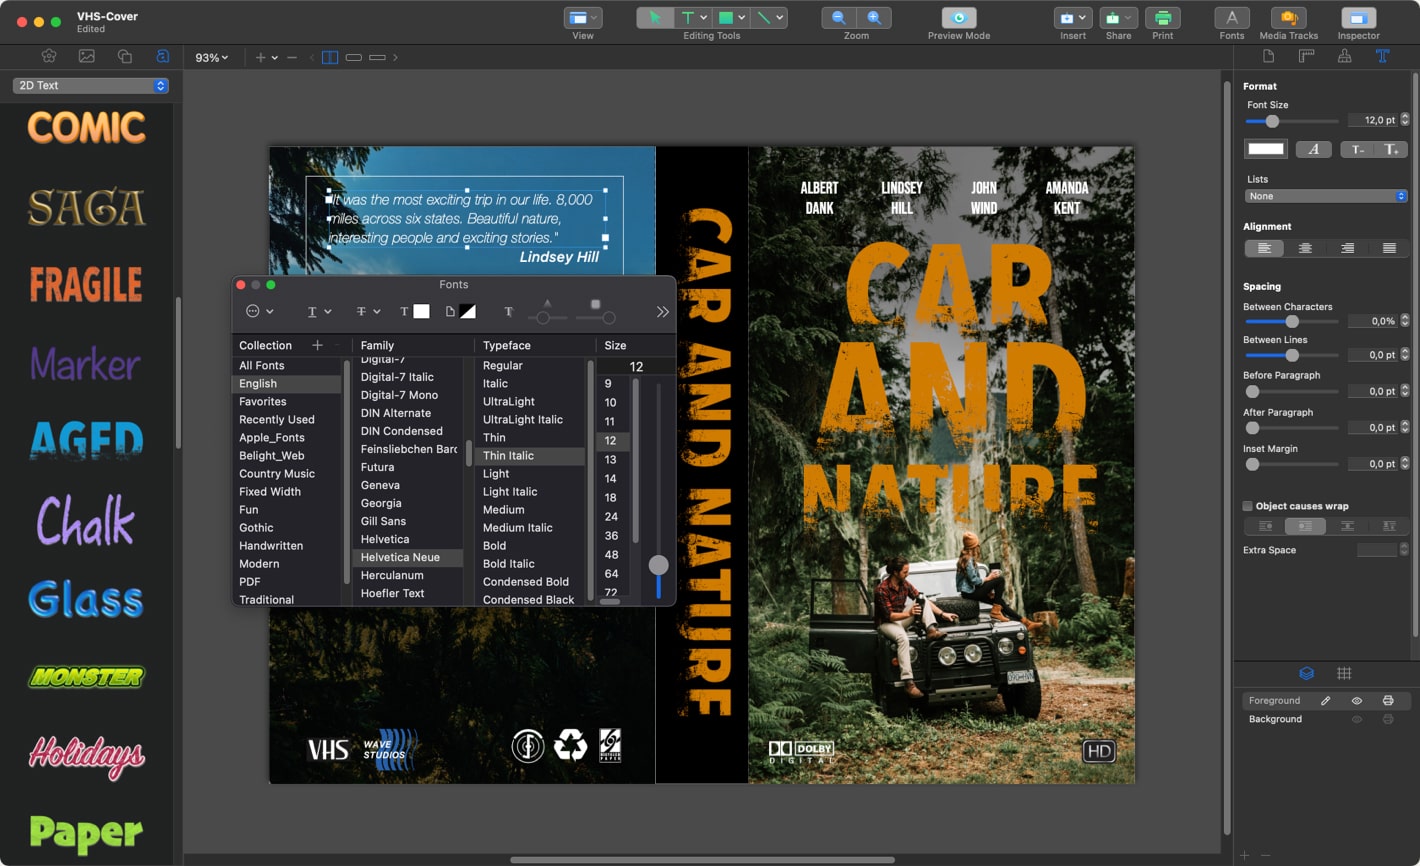Open Media Tracks from the toolbar
The width and height of the screenshot is (1420, 866).
coord(1288,20)
